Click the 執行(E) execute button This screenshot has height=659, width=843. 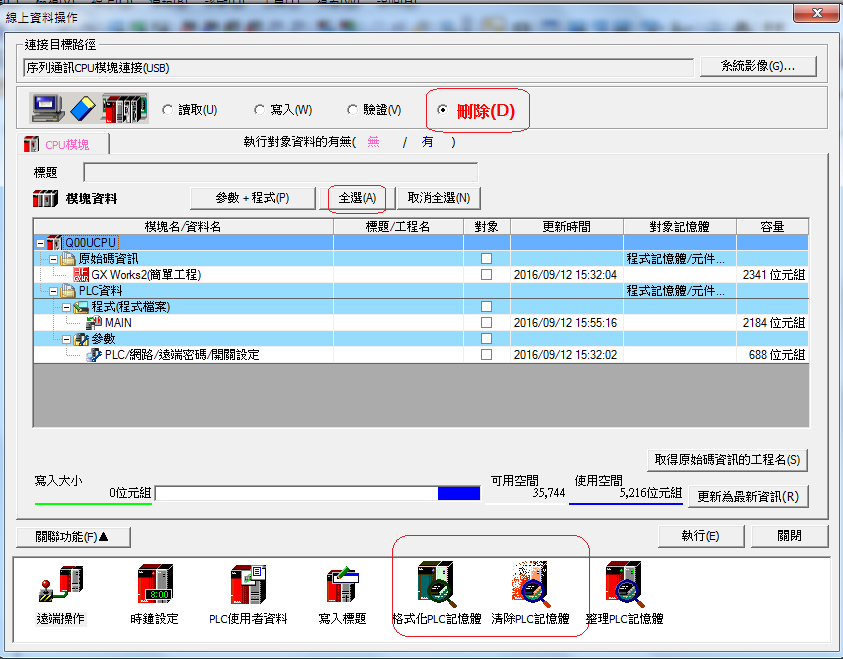pyautogui.click(x=700, y=536)
